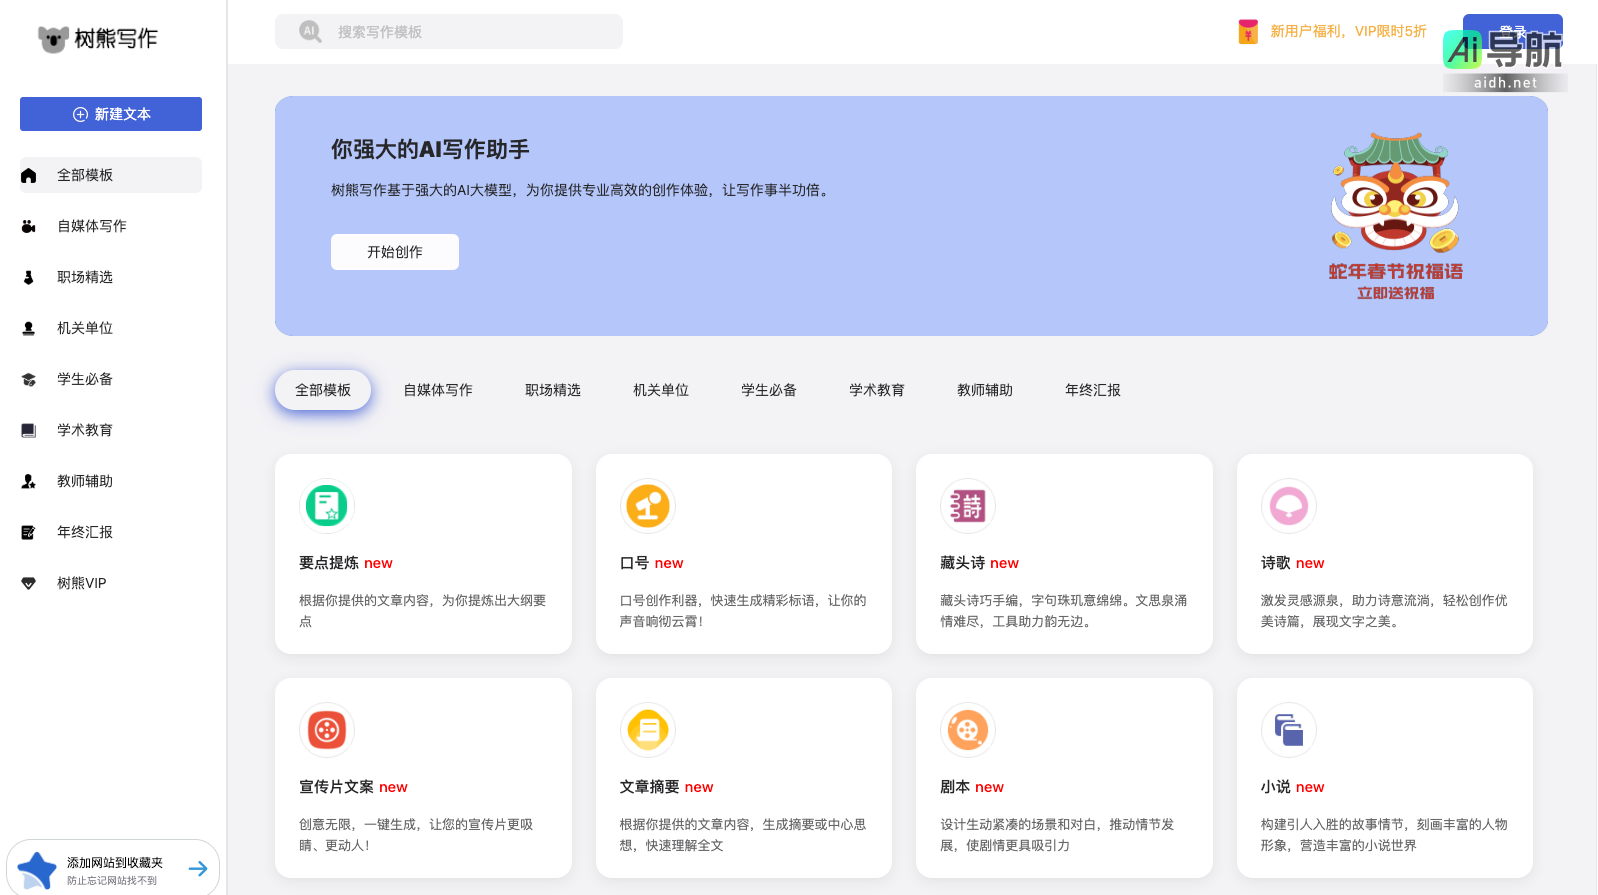Click the green 要点提炼 template icon
This screenshot has width=1598, height=895.
(x=326, y=506)
